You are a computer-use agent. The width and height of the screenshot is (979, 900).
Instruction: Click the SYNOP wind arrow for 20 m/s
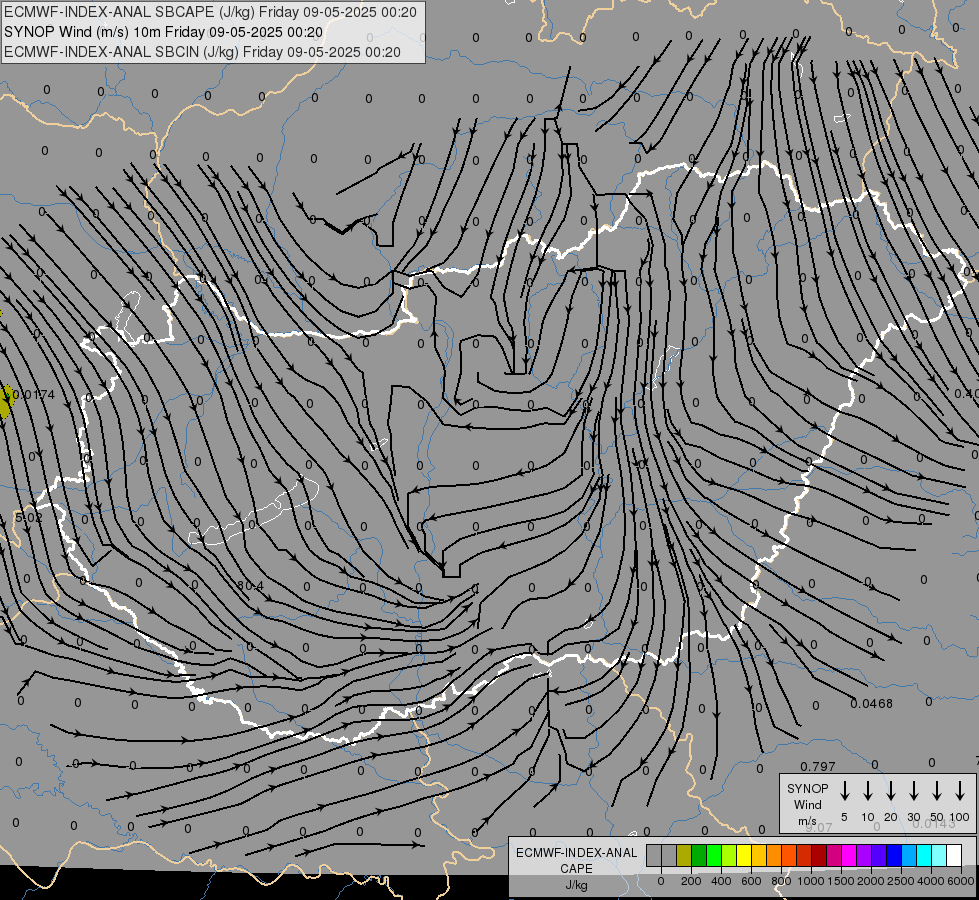tap(890, 790)
